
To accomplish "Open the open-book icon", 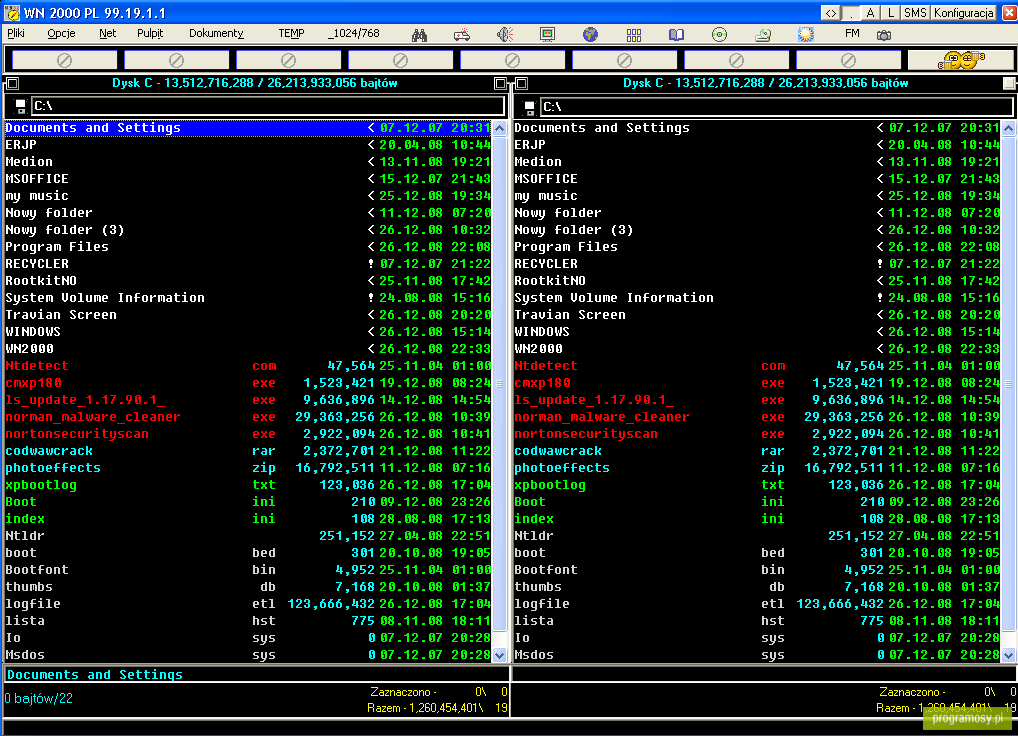I will (x=677, y=34).
